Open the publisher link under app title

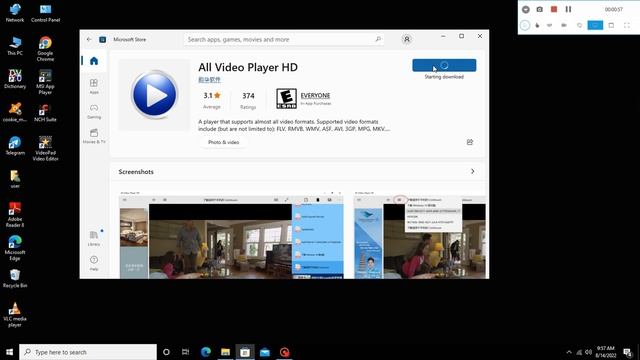tap(209, 80)
